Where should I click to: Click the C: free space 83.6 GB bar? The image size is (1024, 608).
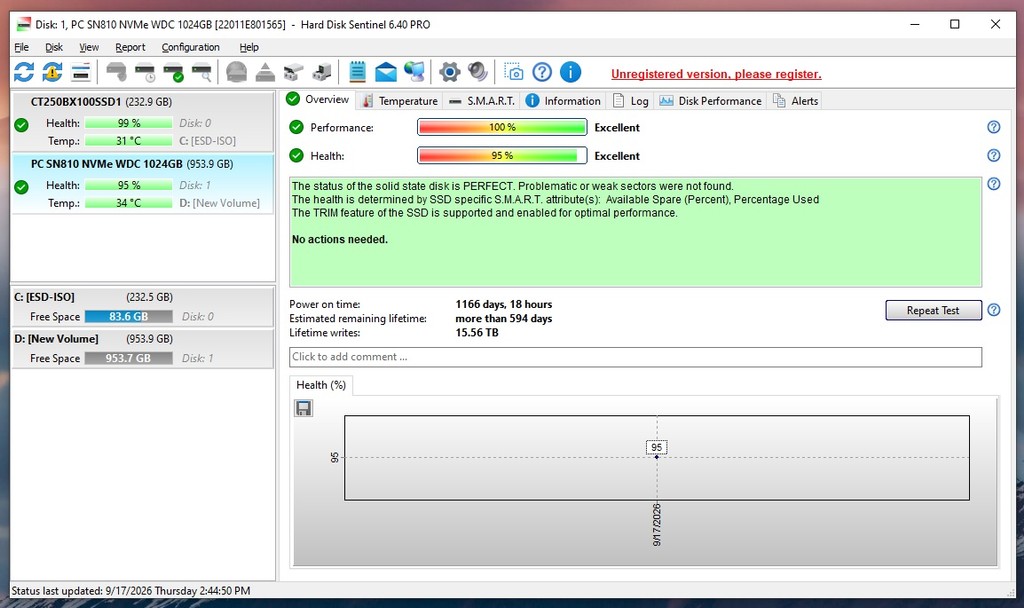[129, 317]
